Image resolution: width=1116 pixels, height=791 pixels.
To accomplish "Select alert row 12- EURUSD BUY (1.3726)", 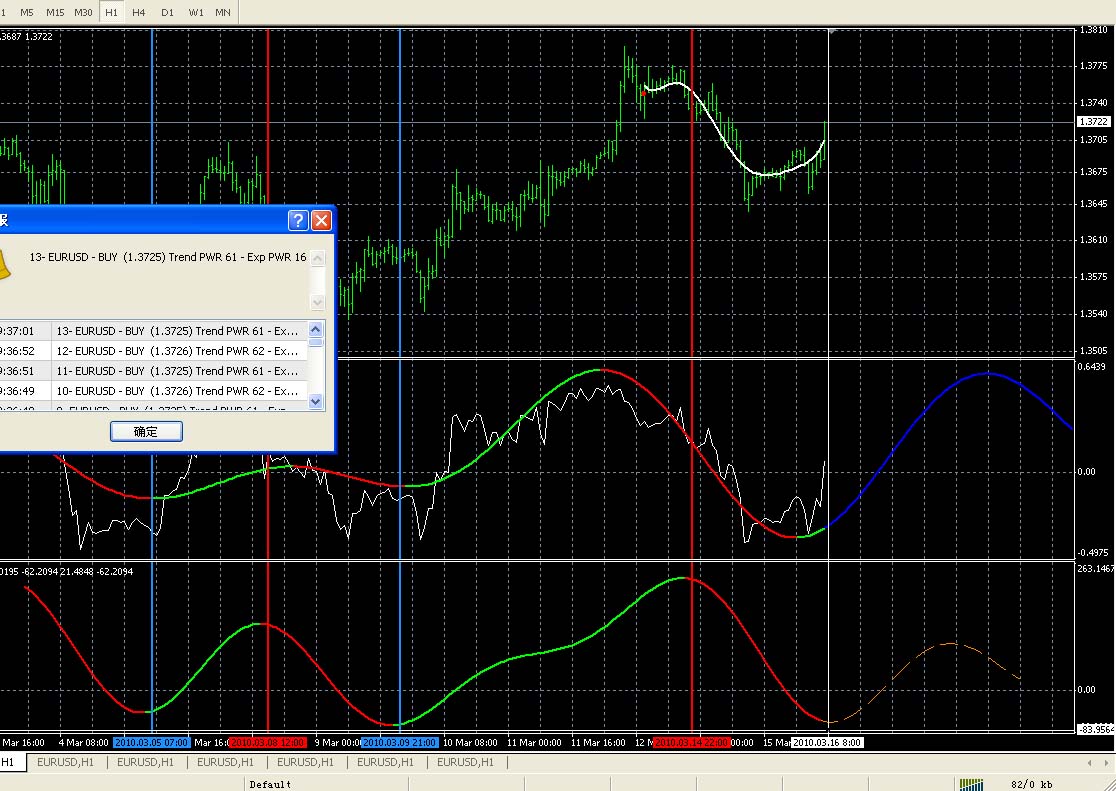I will pos(154,351).
